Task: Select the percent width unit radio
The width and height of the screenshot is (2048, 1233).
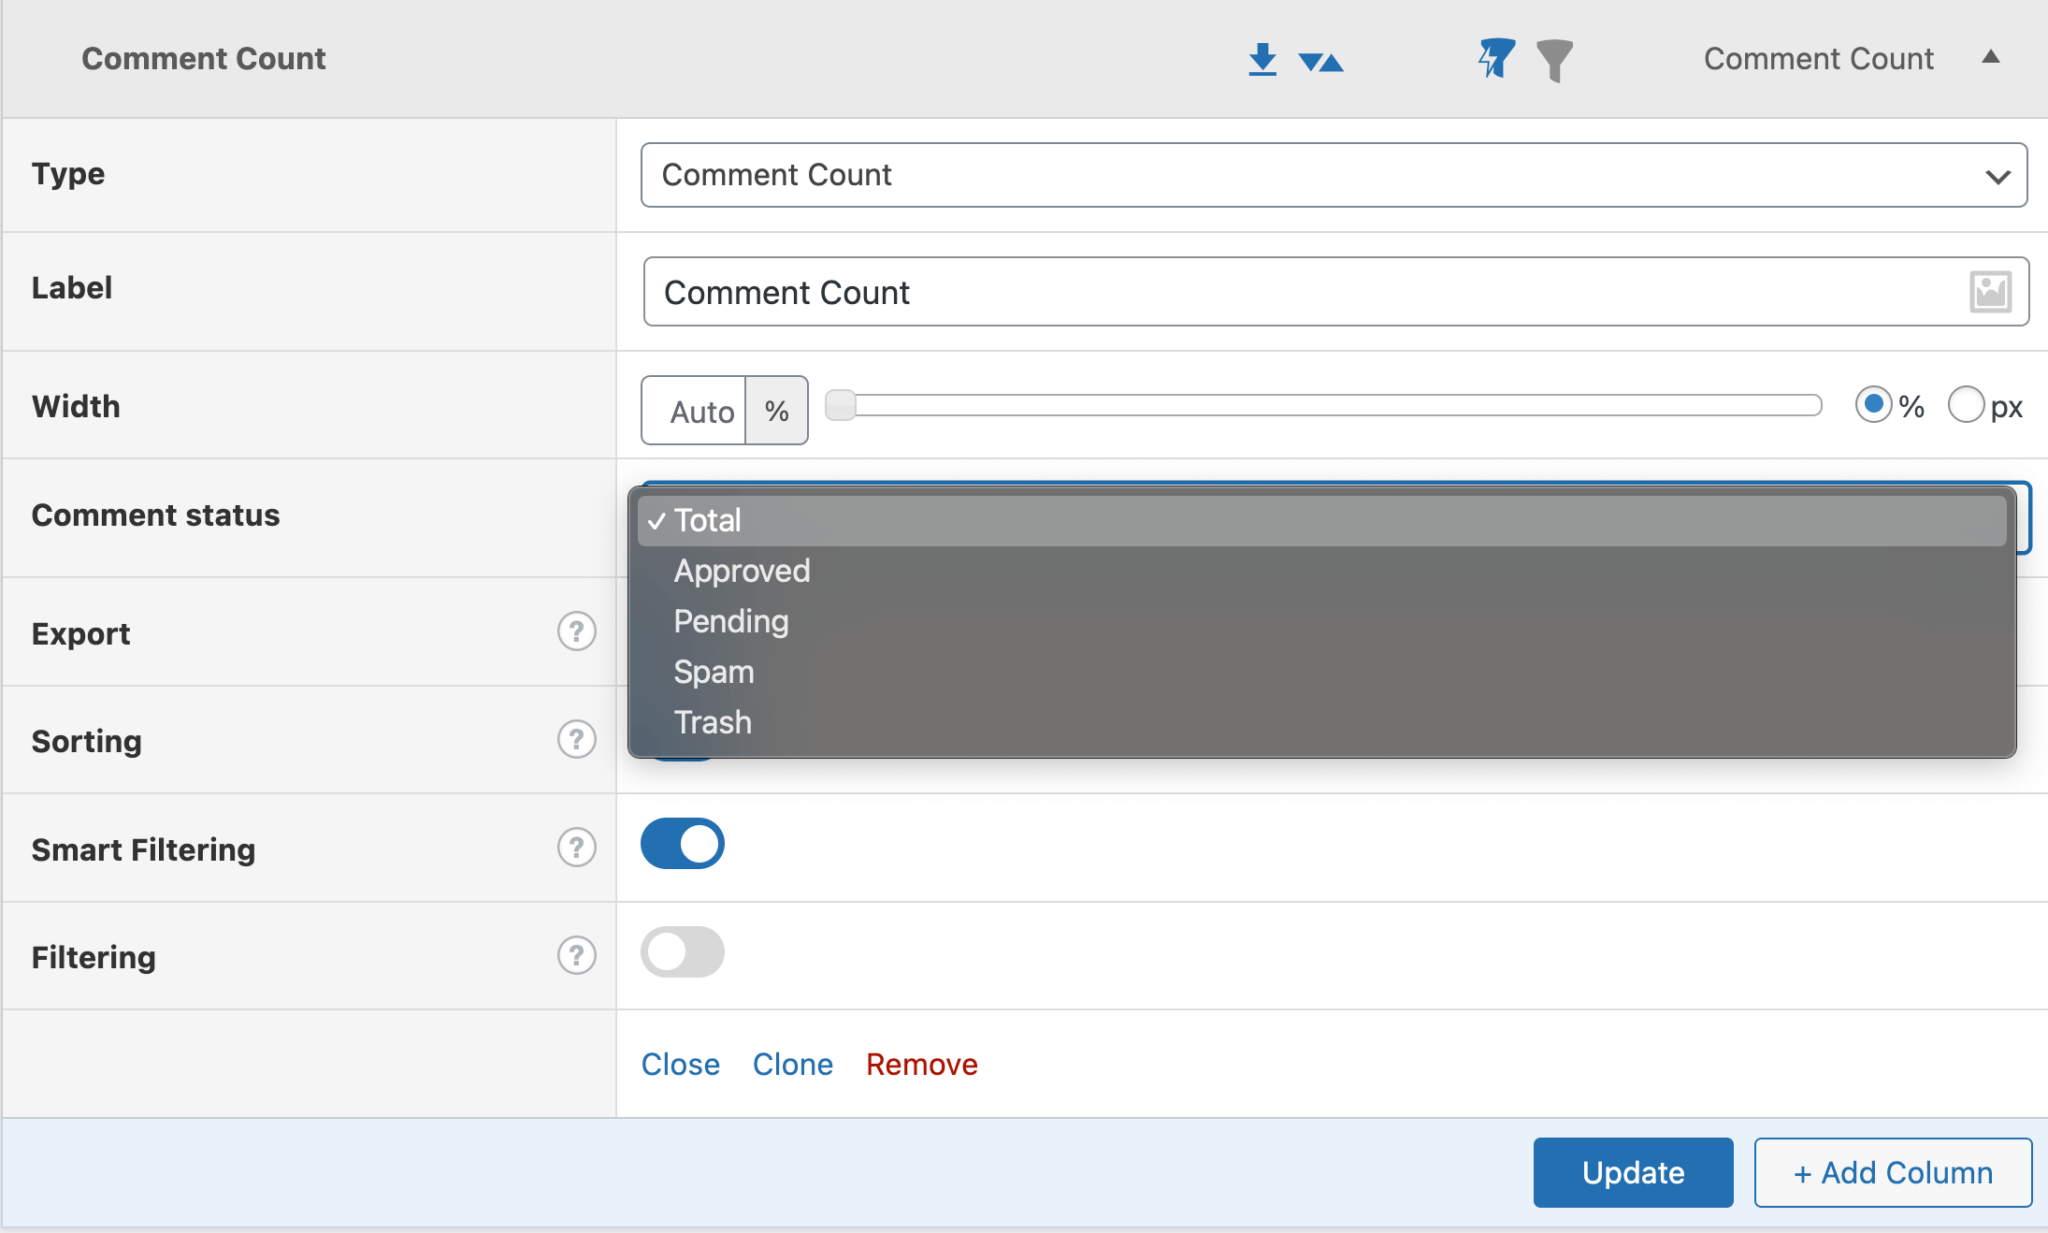Action: pos(1873,405)
